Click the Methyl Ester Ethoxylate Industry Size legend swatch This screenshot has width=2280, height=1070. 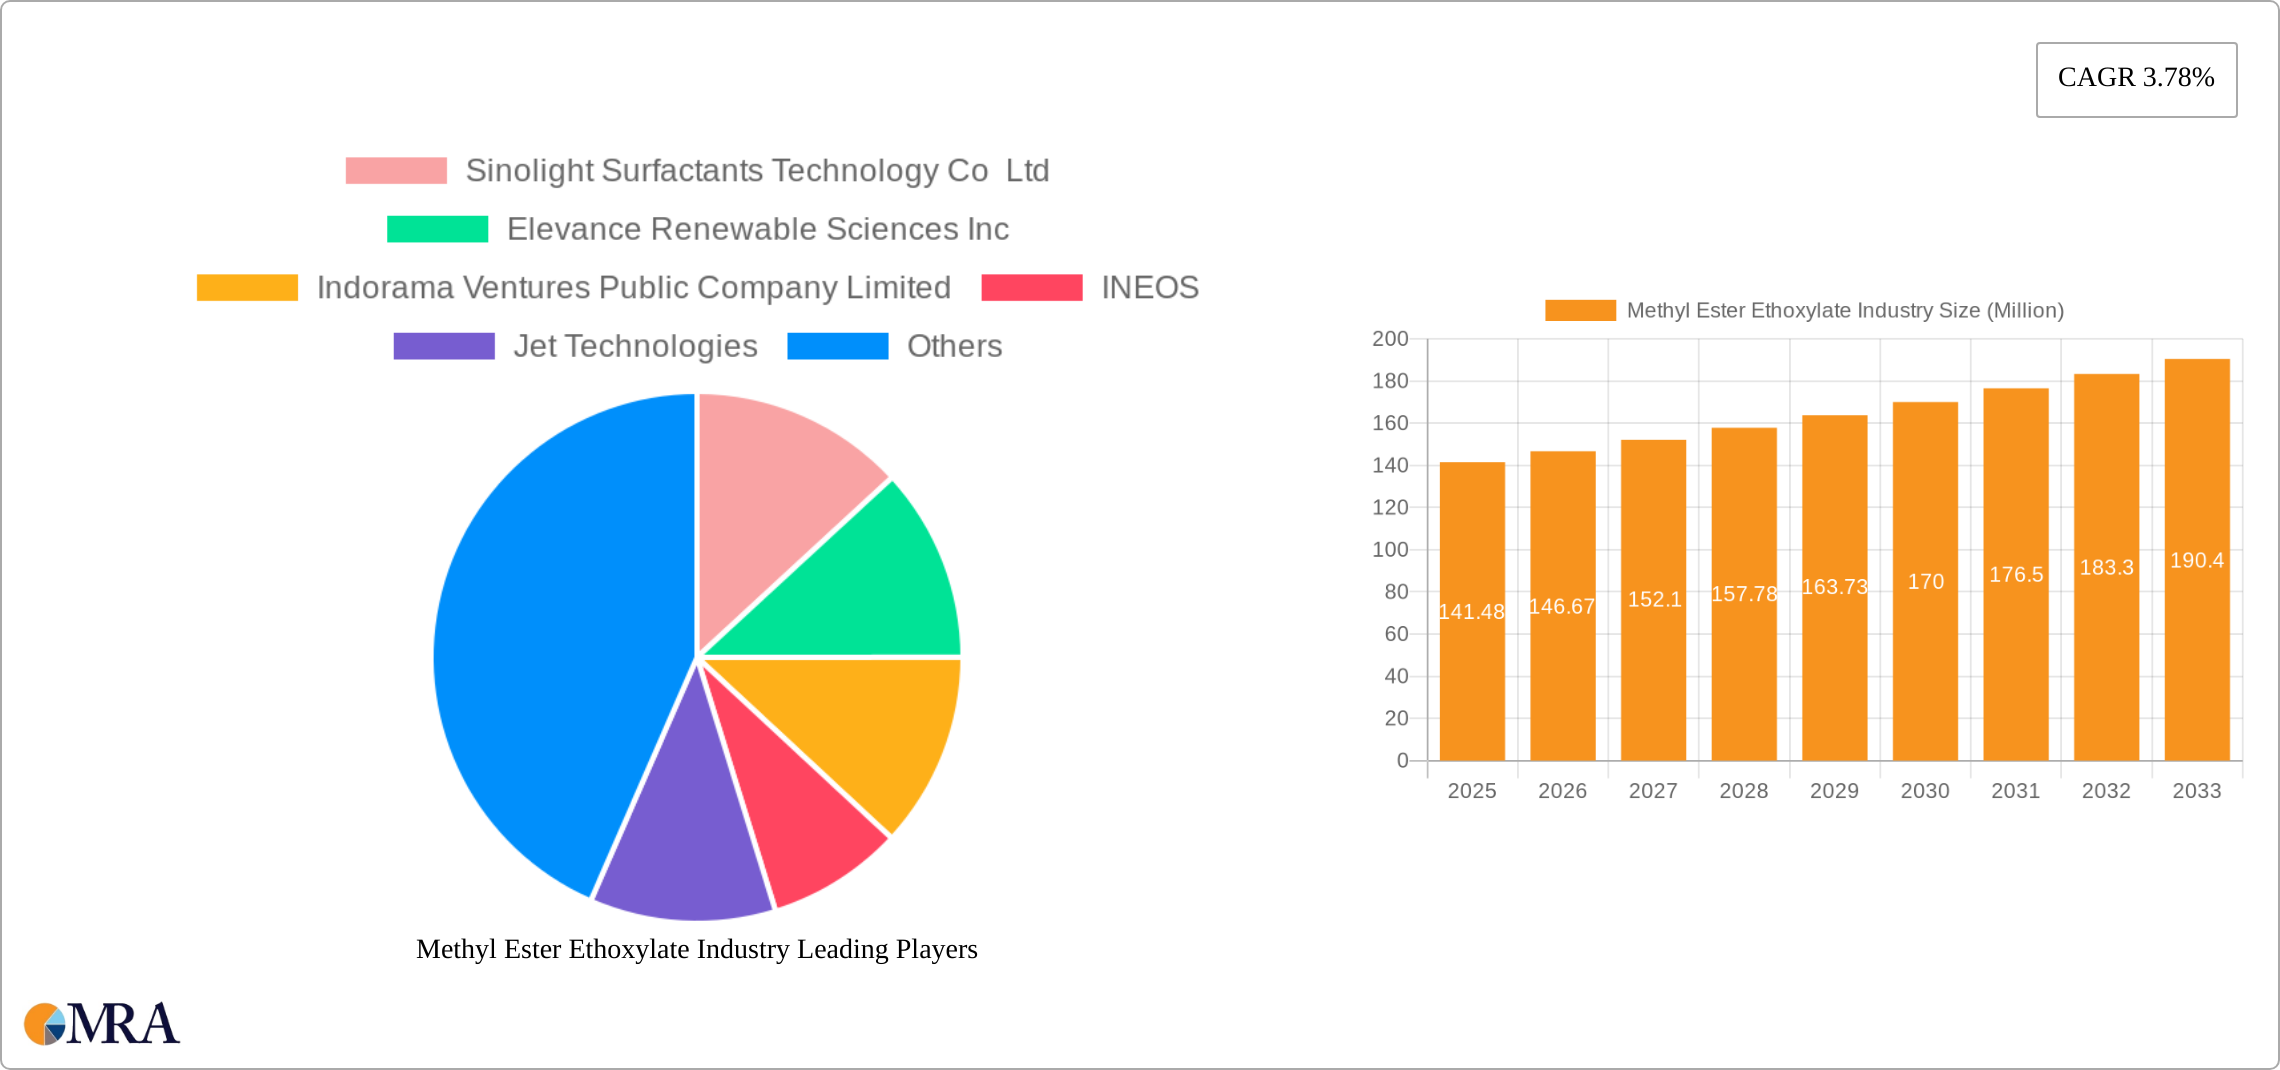[x=1580, y=311]
